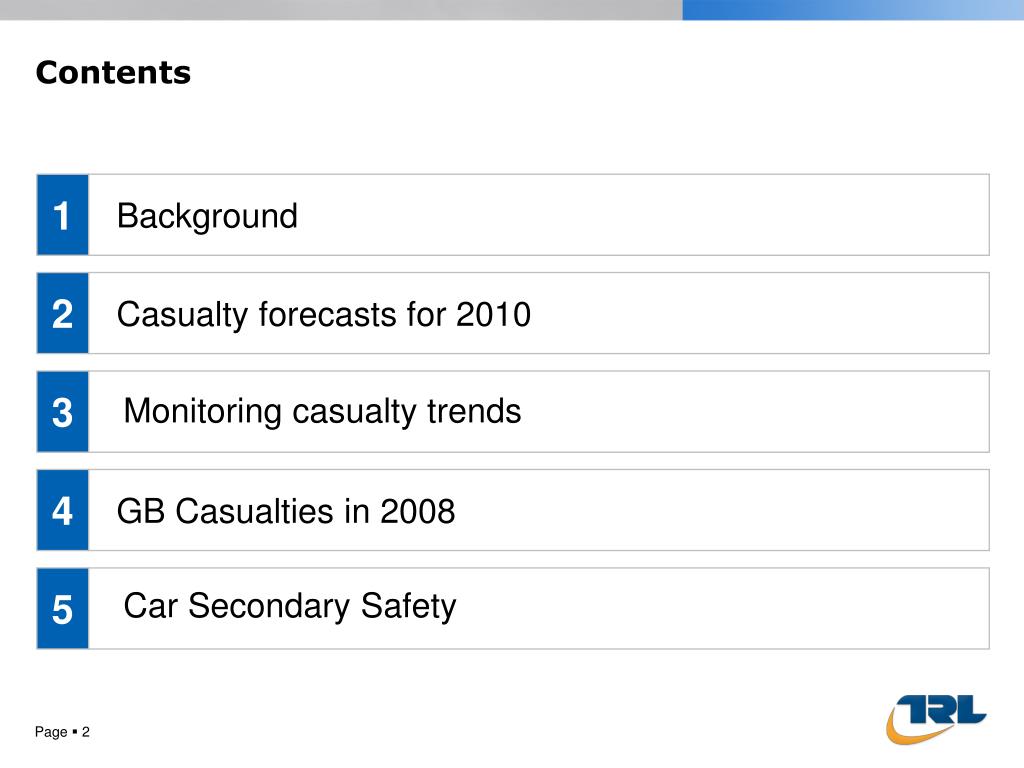Open GB Casualties in 2008 text
The height and width of the screenshot is (768, 1024).
click(286, 511)
